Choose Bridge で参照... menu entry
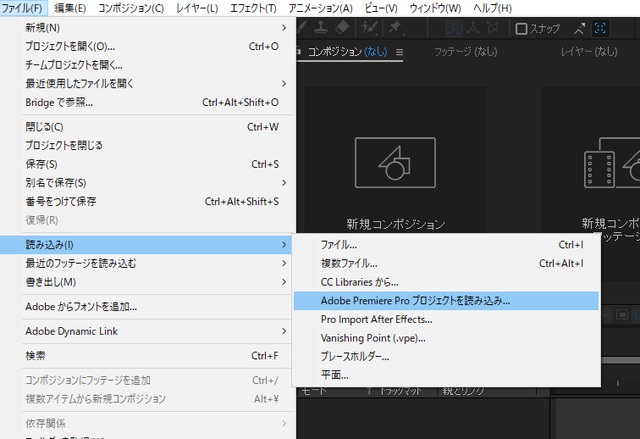The image size is (640, 439). tap(148, 102)
